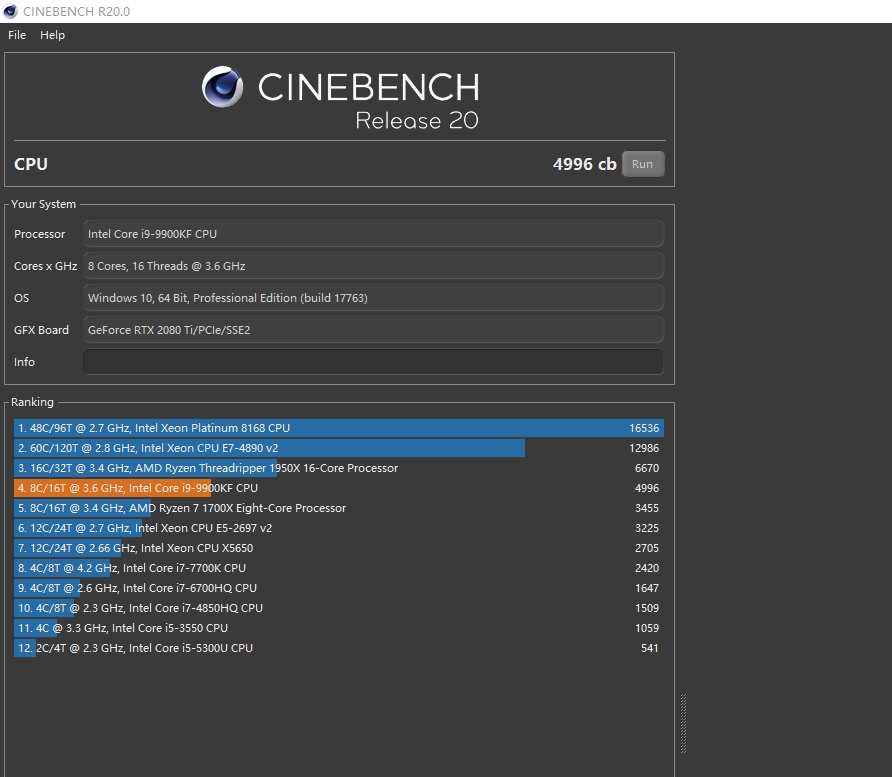Click the OS field showing Windows 10
Viewport: 892px width, 777px height.
373,298
